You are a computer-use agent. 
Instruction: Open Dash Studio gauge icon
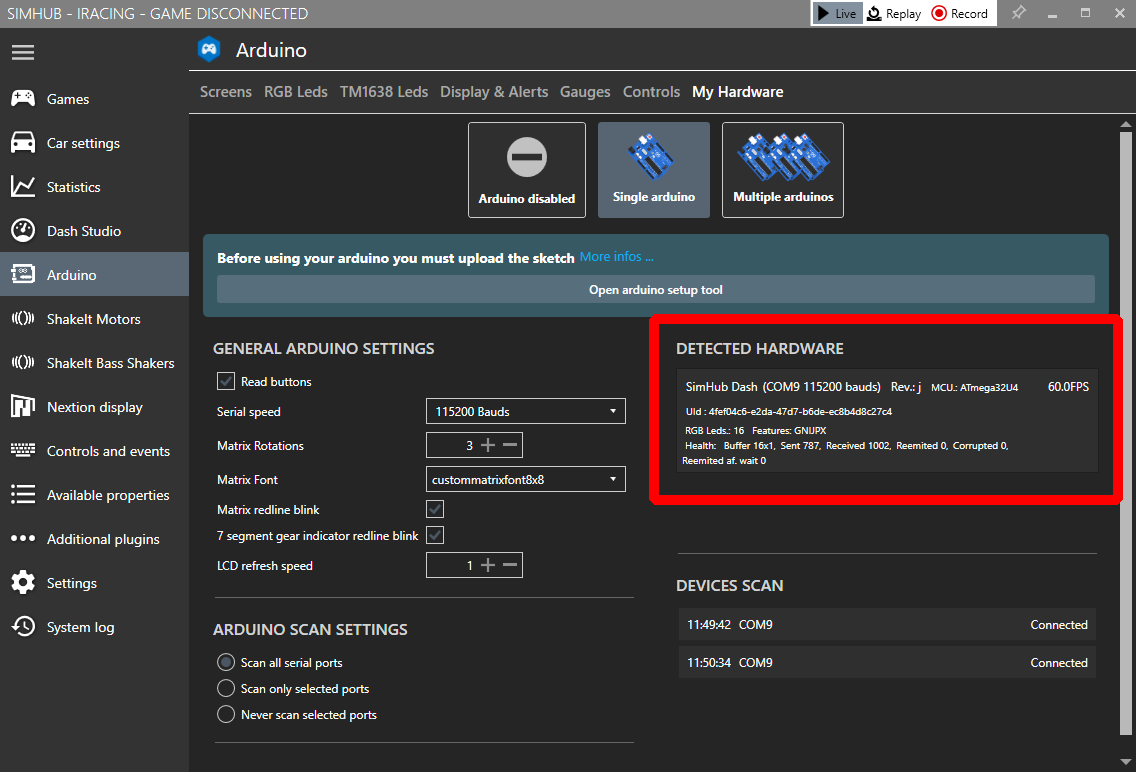click(x=23, y=231)
